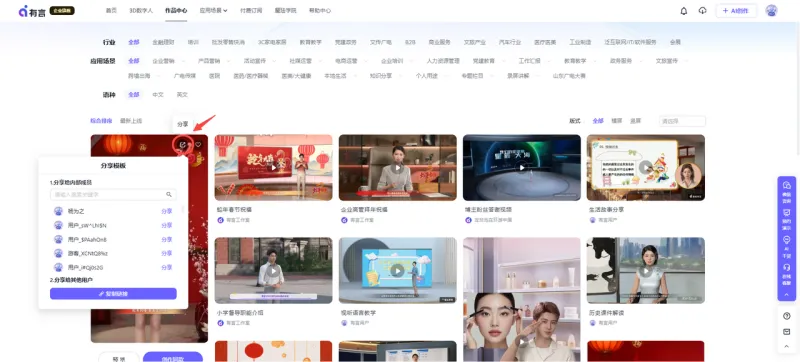Share the template with 杨为之
800x362 pixels.
coord(167,212)
